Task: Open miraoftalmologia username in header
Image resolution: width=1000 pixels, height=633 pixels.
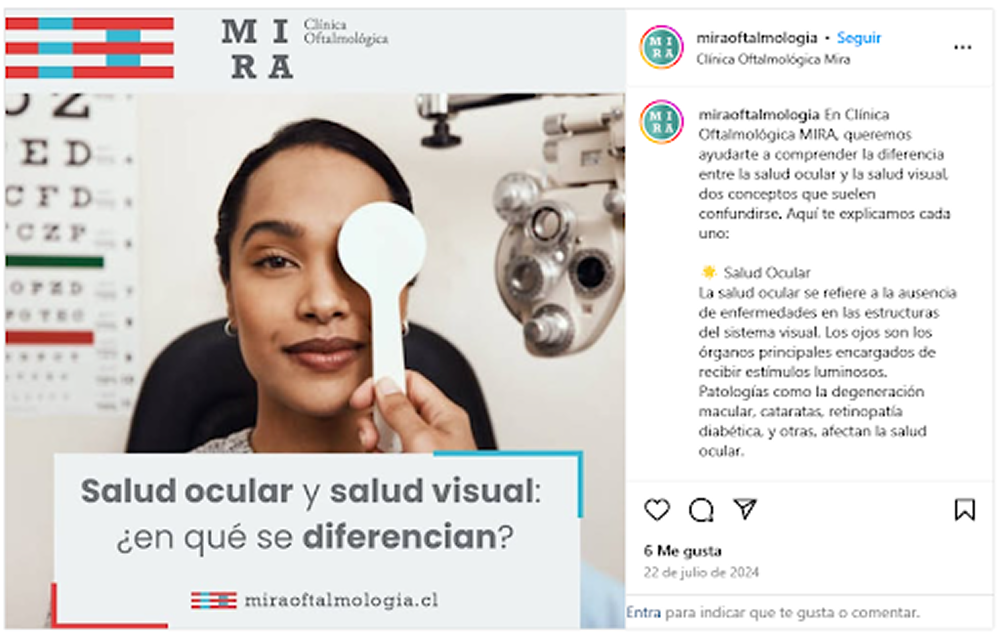Action: (756, 38)
